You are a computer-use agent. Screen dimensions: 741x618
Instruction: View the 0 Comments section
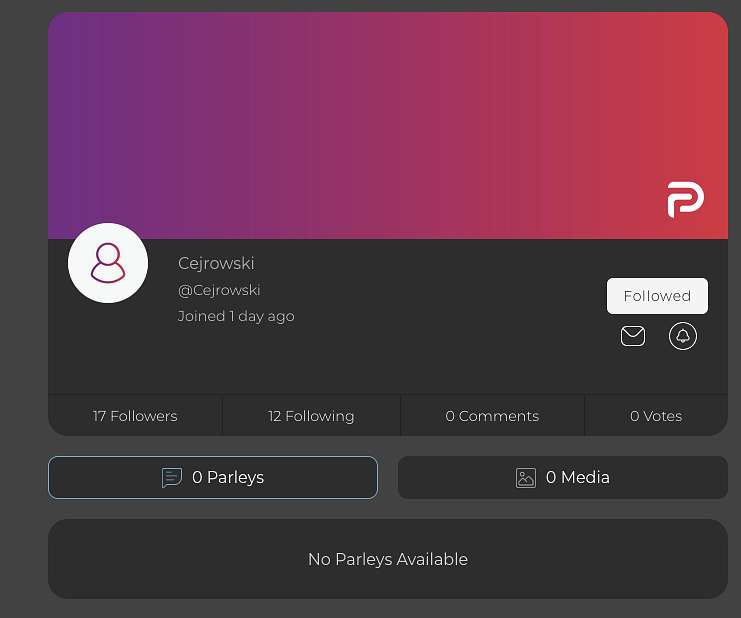click(x=492, y=416)
